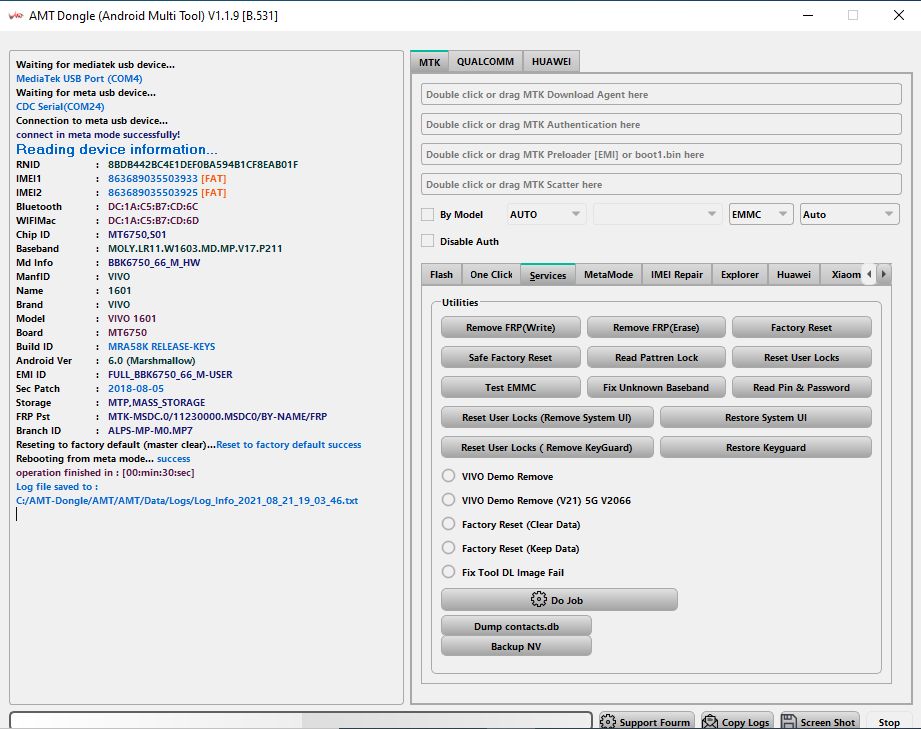
Task: Open the Flash tab
Action: [x=441, y=274]
